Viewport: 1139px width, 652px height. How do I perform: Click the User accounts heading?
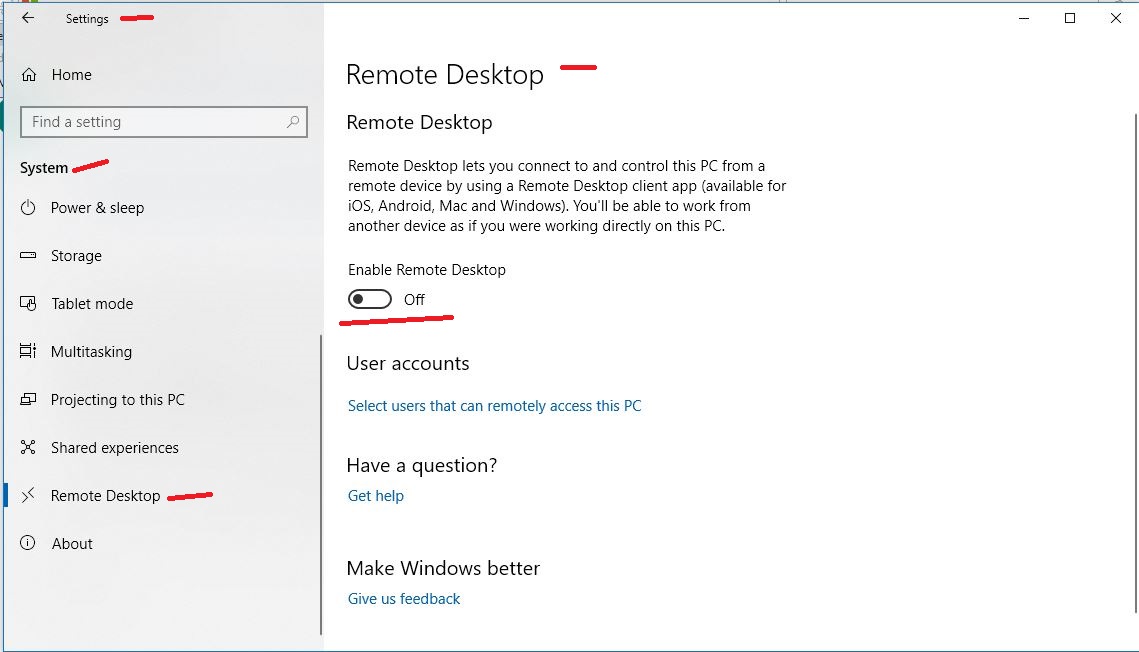point(408,363)
